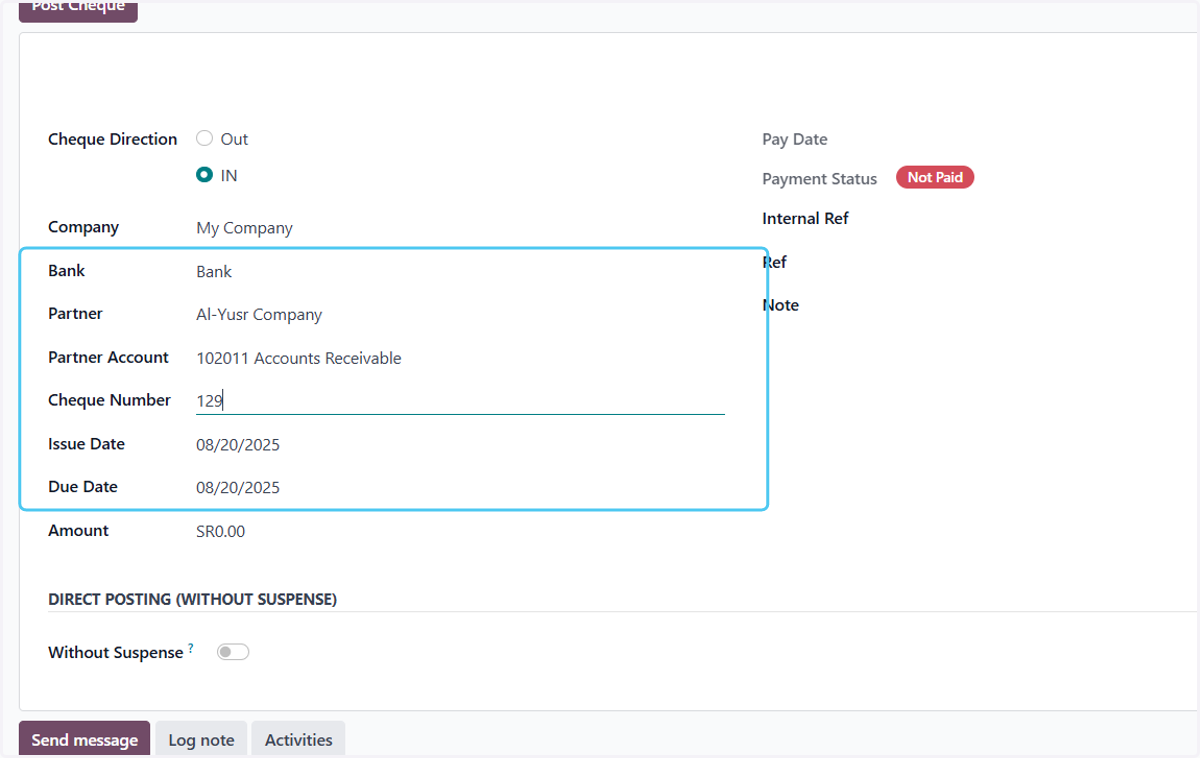Toggle the Without Suspense switch
Screen dimensions: 1200x758
tap(233, 652)
